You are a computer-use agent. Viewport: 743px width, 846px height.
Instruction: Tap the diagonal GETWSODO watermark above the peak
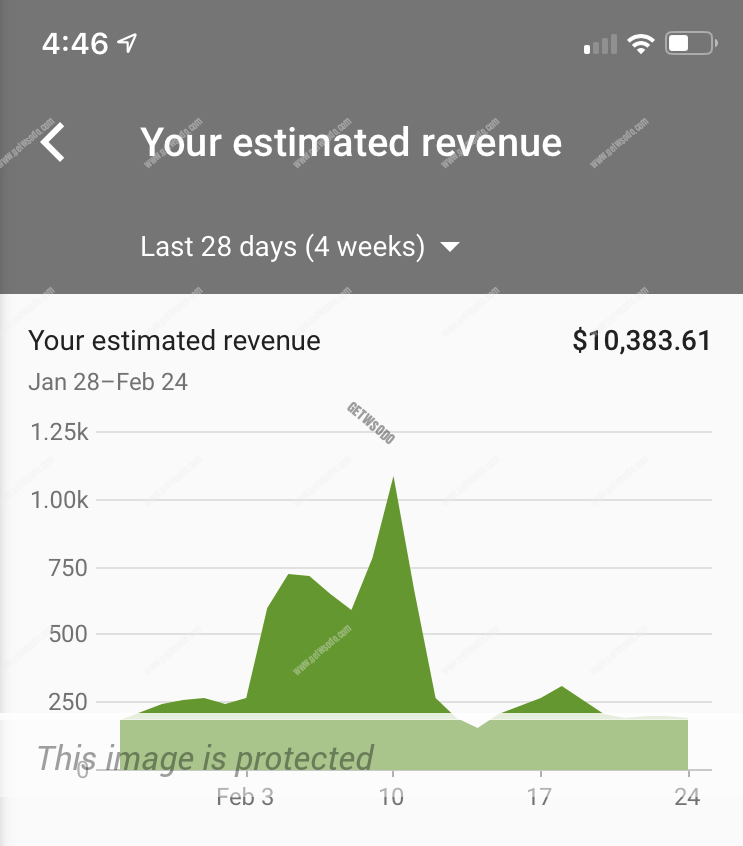click(370, 424)
